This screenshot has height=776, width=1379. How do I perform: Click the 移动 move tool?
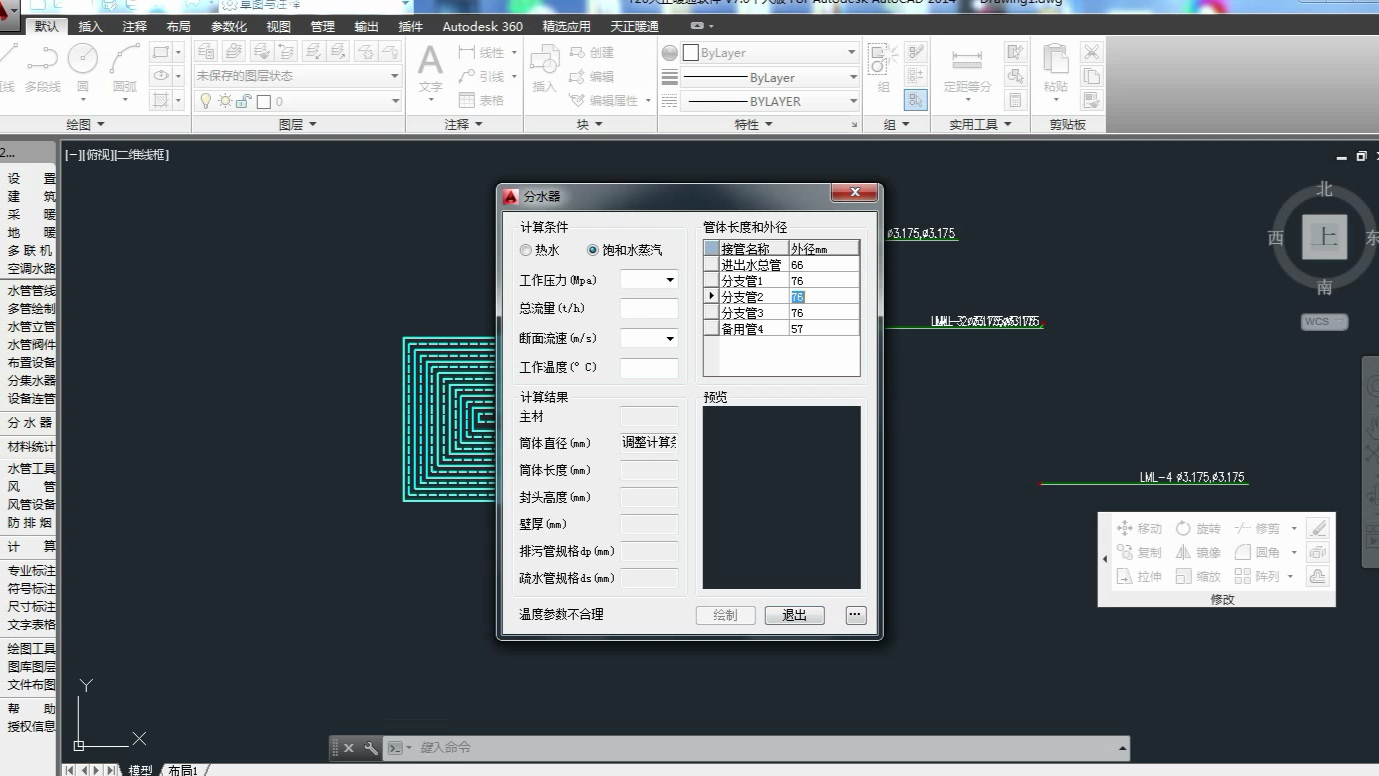coord(1138,528)
